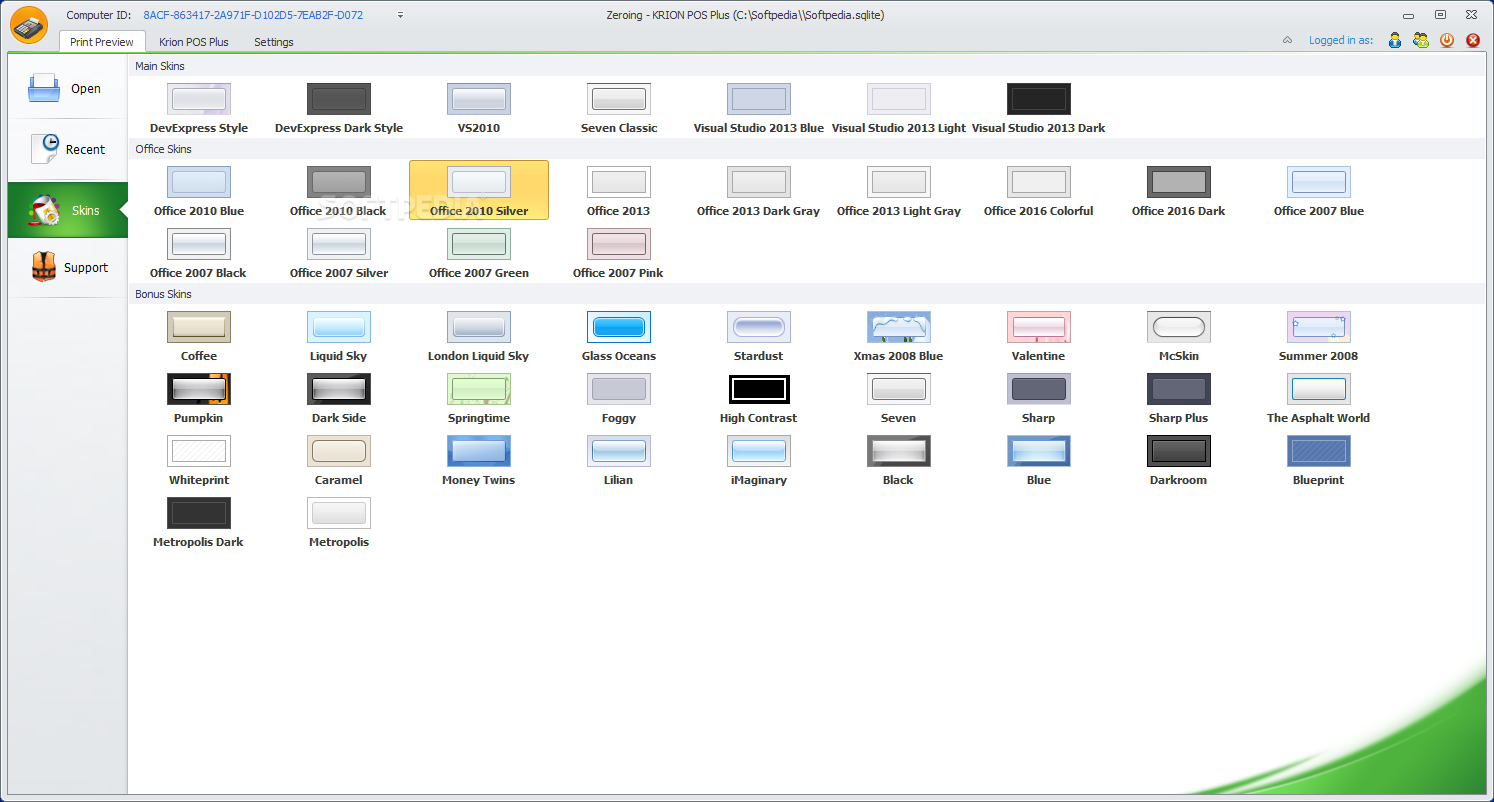This screenshot has height=802, width=1494.
Task: Switch to the Print Preview tab
Action: click(x=102, y=42)
